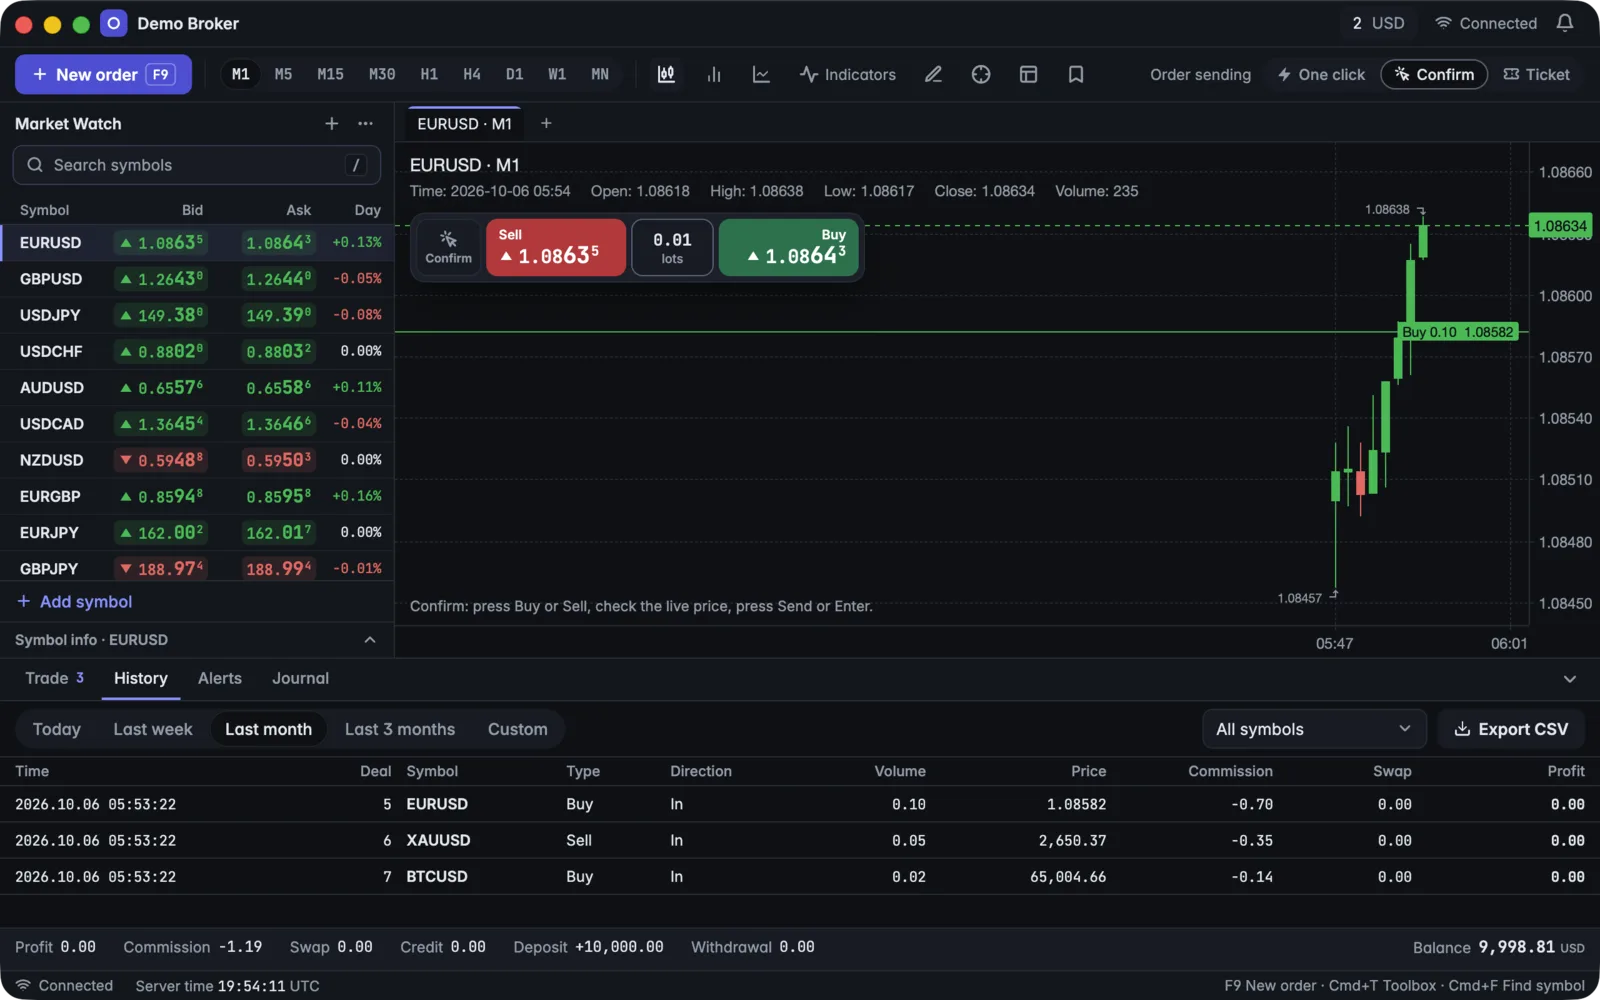Screen dimensions: 1600x1000
Task: Click the Buy 0.10 1.08582 position line label
Action: 1458,332
